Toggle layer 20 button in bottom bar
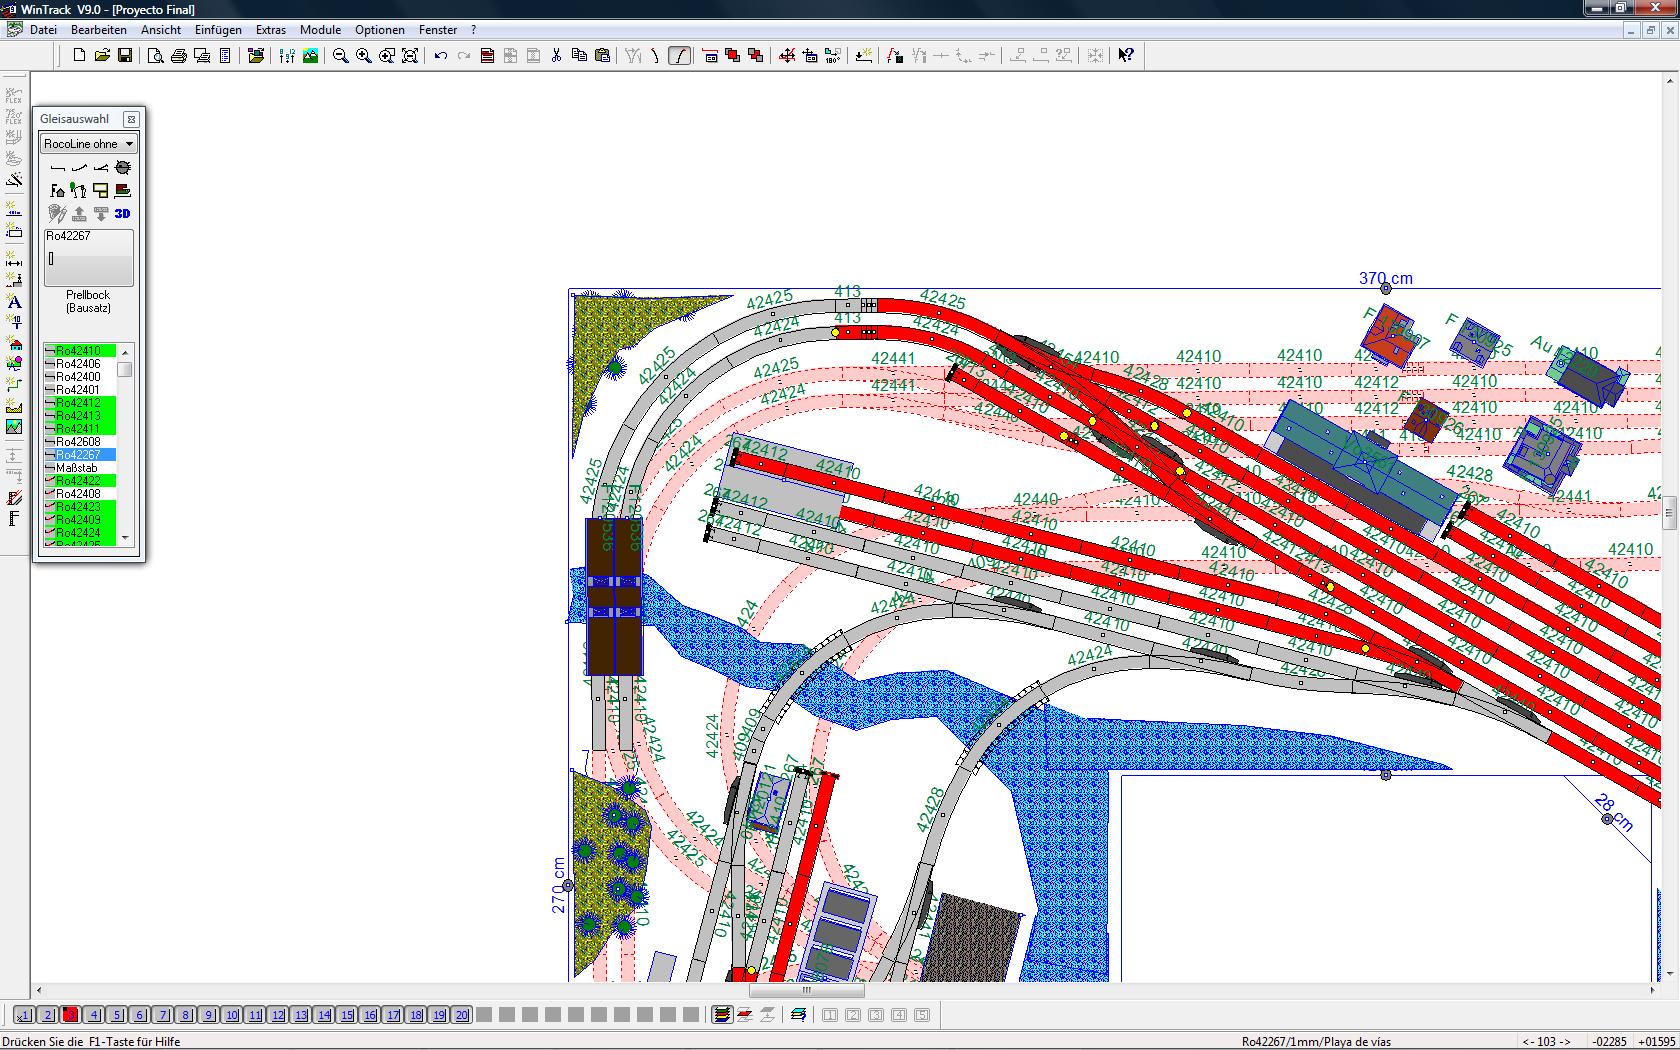Image resolution: width=1680 pixels, height=1050 pixels. click(462, 1015)
